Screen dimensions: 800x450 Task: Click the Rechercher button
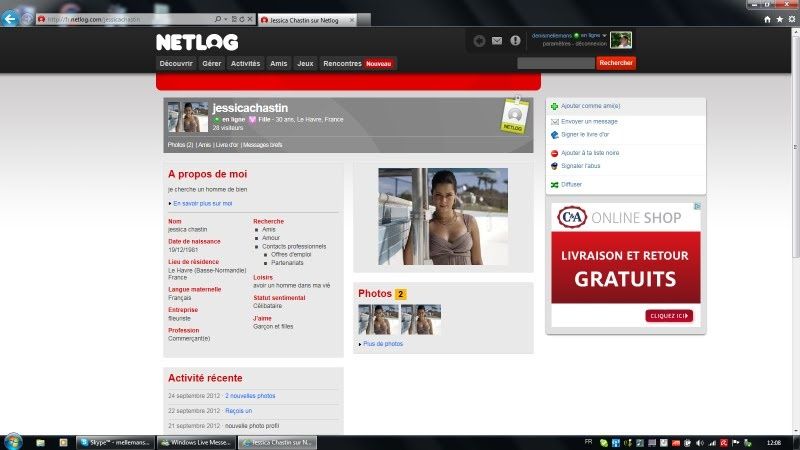tap(616, 63)
